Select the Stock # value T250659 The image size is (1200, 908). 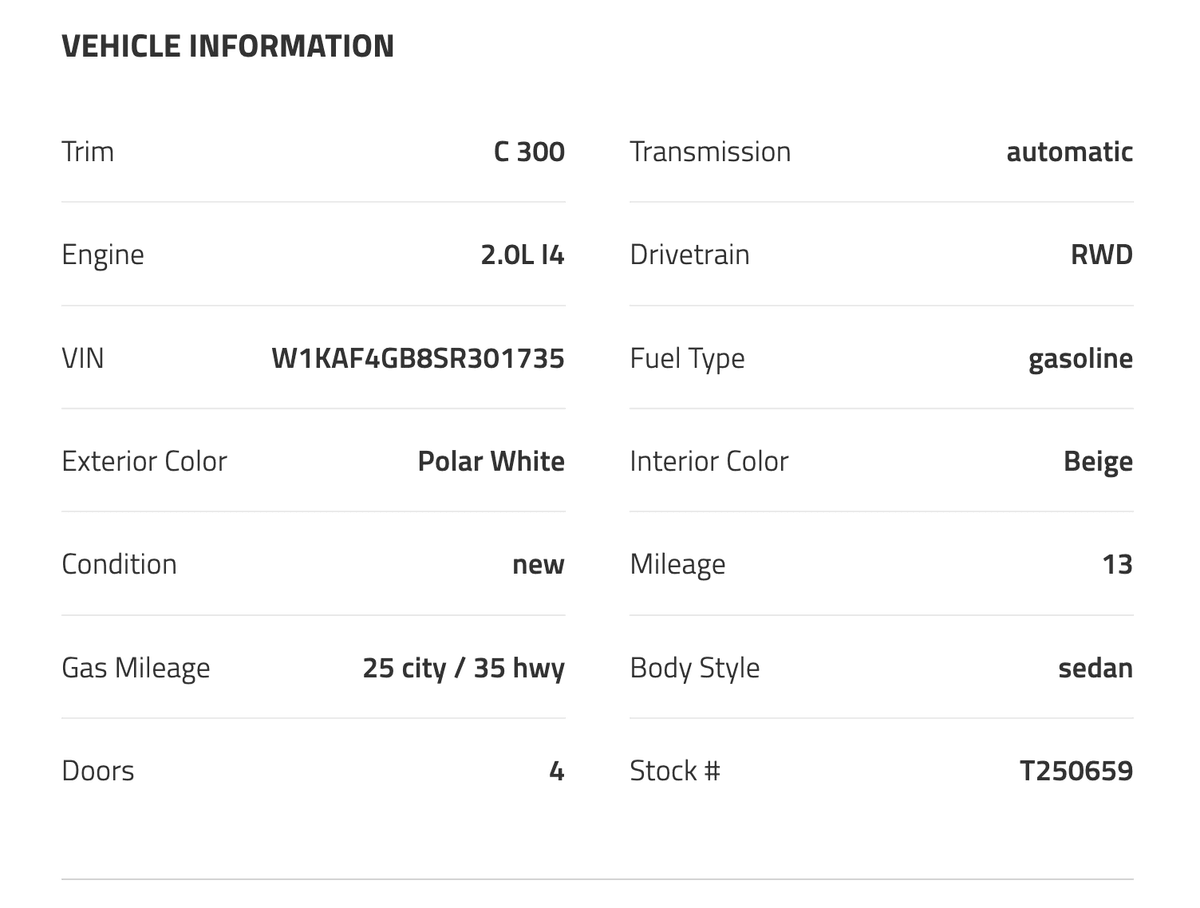pos(1076,771)
